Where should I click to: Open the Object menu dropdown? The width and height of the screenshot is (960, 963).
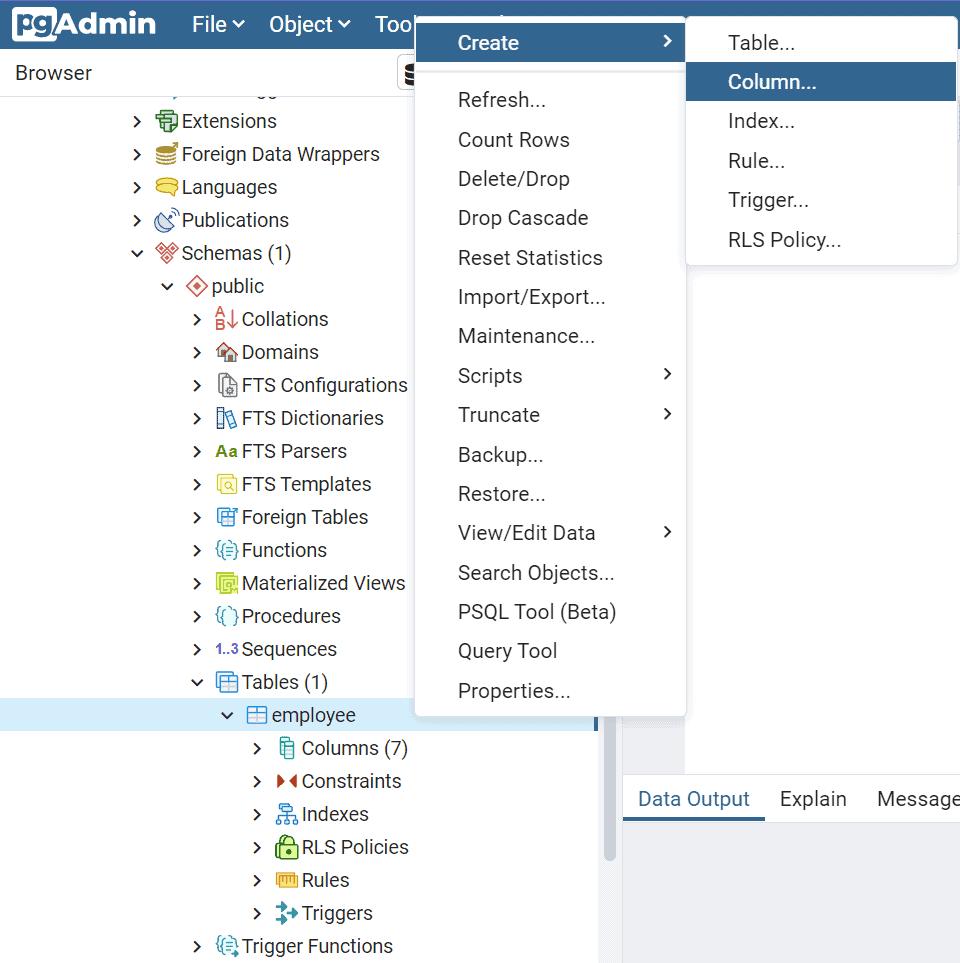click(309, 25)
